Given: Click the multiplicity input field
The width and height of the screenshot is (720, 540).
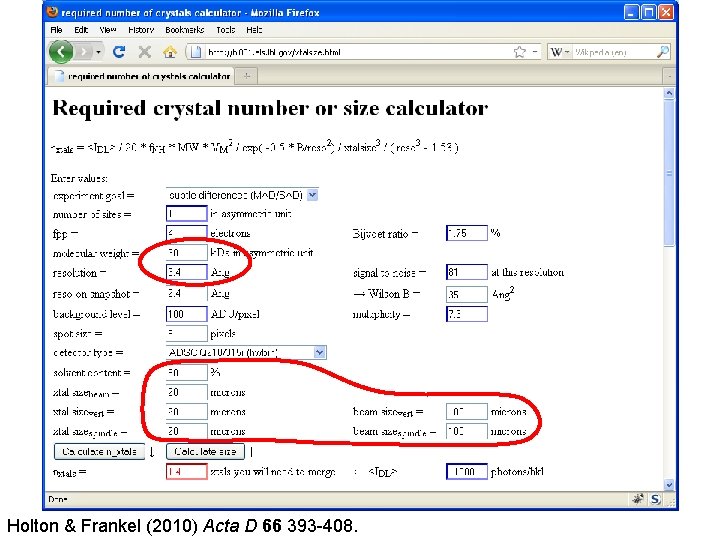Looking at the screenshot, I should click(x=467, y=314).
